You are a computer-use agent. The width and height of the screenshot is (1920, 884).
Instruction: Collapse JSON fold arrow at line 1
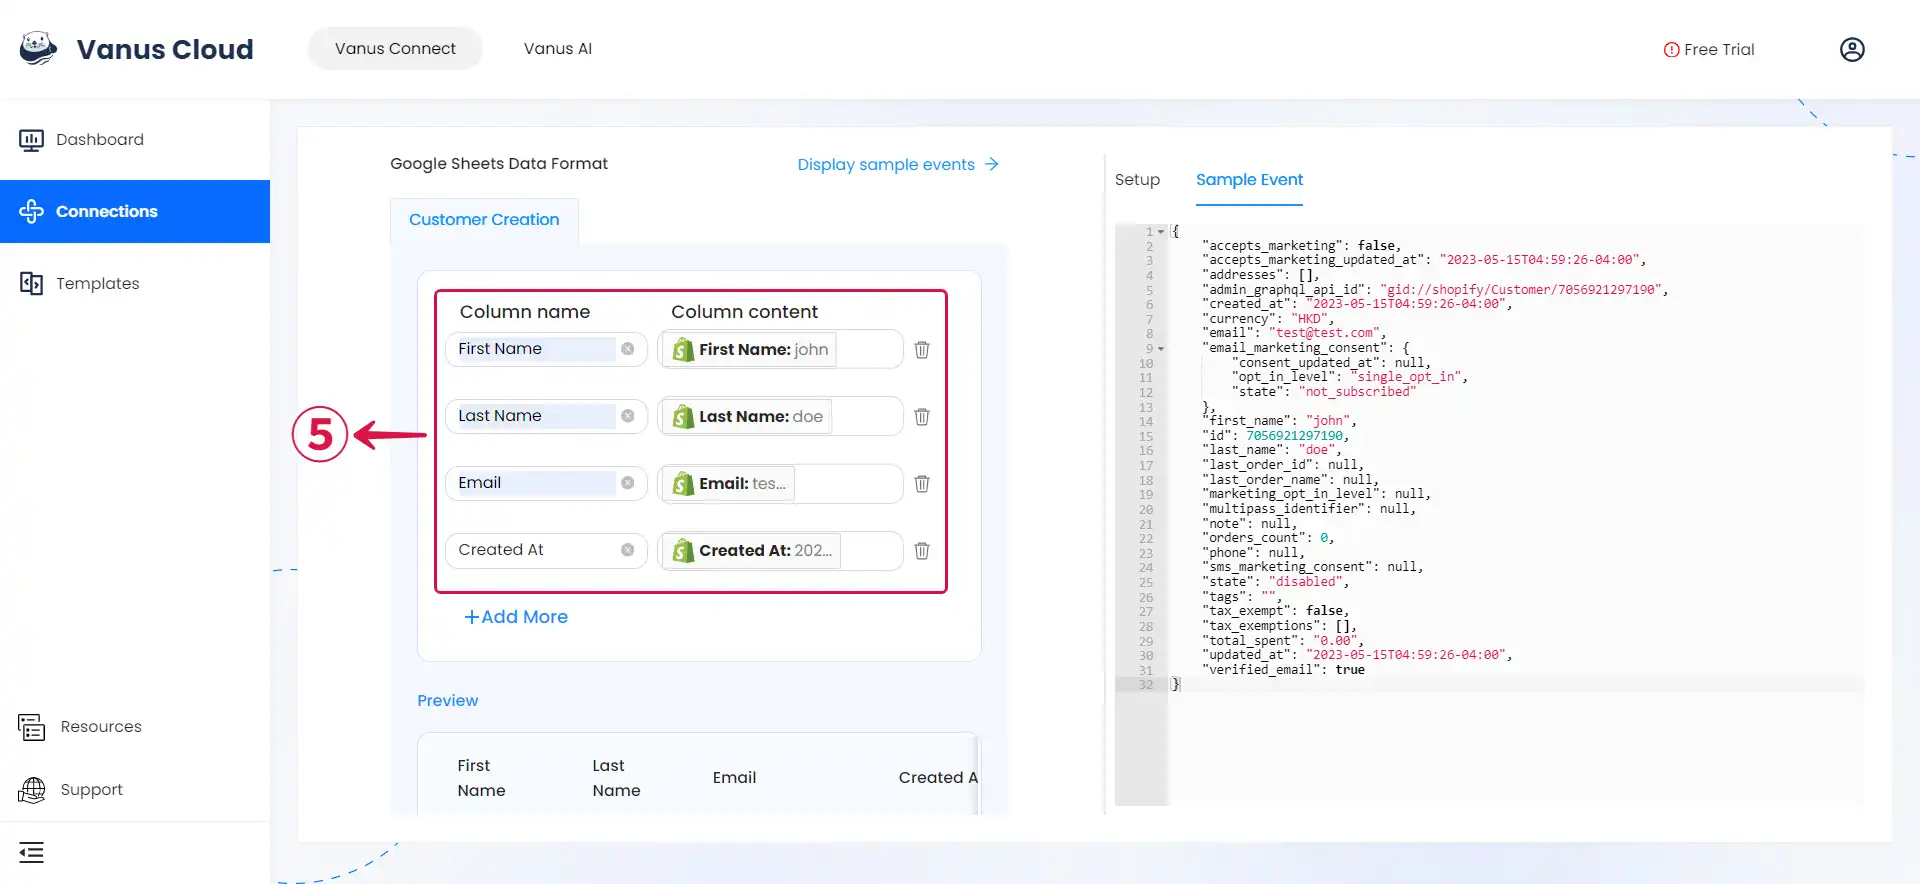(x=1161, y=232)
